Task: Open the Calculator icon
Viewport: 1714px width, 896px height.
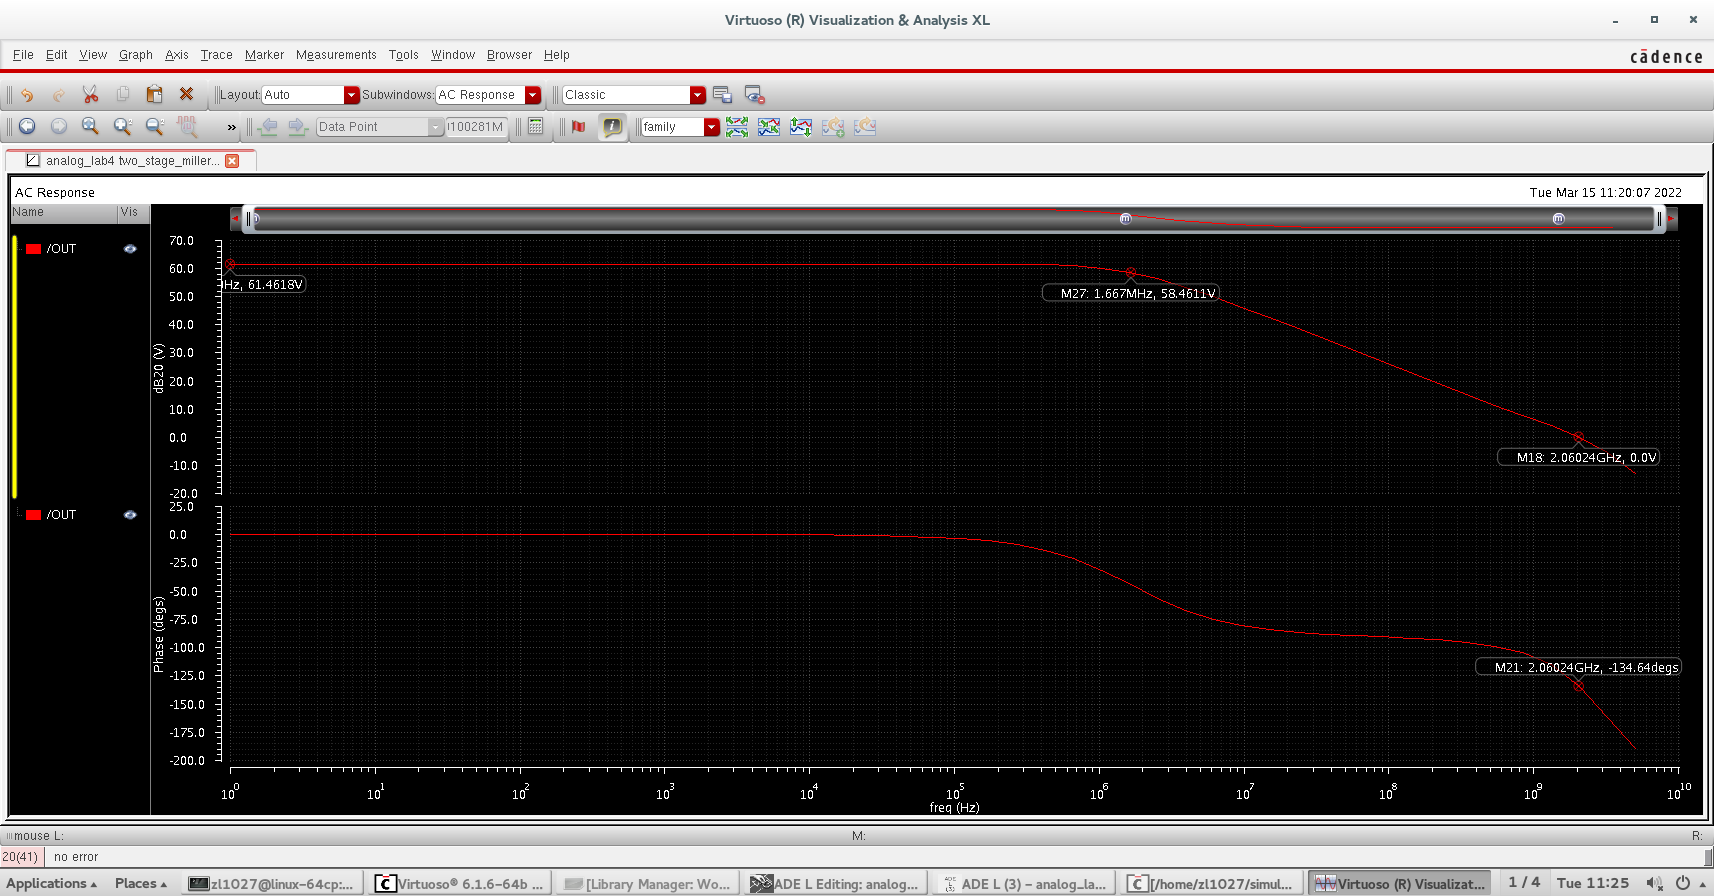Action: pyautogui.click(x=536, y=126)
